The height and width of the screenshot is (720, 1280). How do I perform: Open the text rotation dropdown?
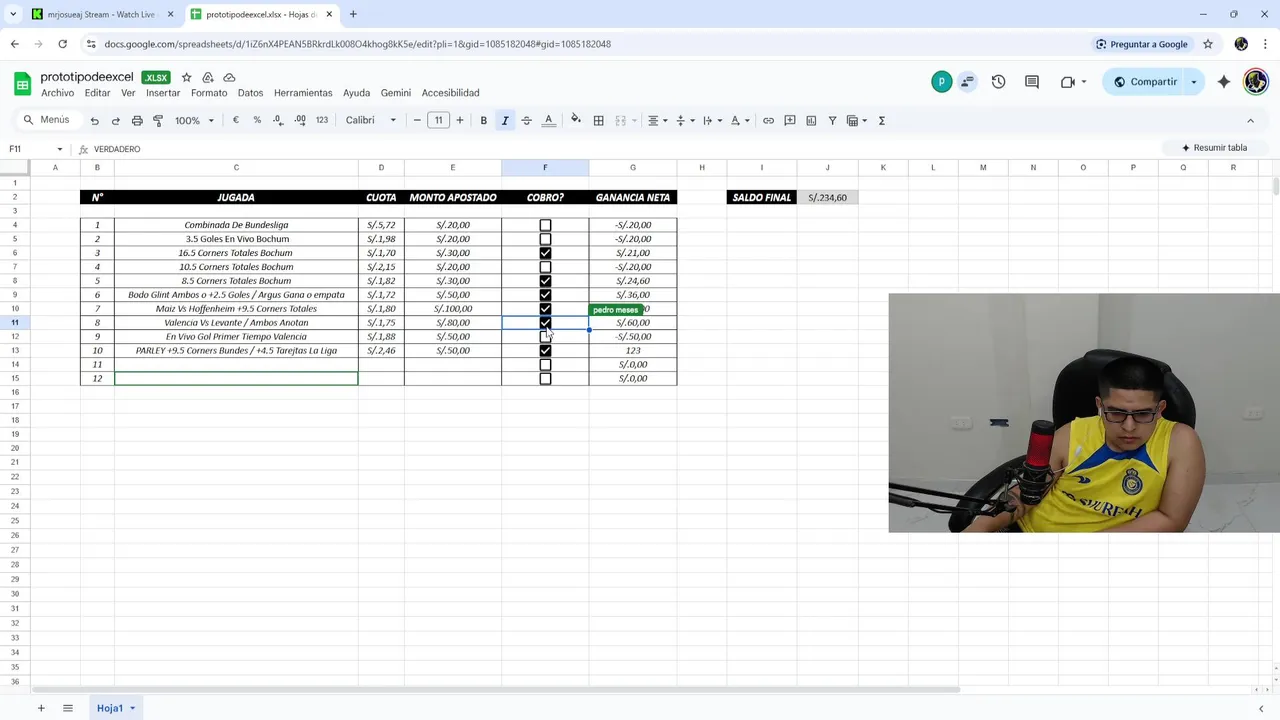click(740, 120)
